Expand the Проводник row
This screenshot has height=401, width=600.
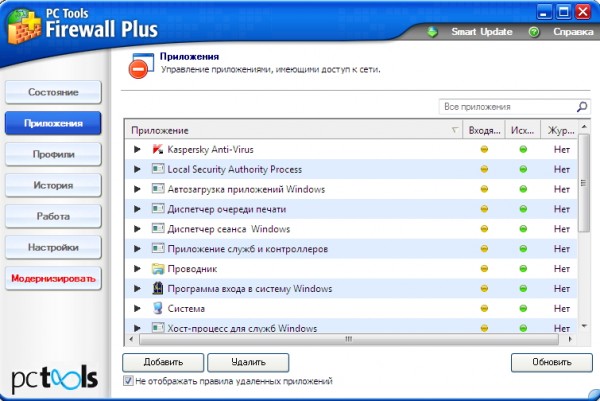(137, 269)
